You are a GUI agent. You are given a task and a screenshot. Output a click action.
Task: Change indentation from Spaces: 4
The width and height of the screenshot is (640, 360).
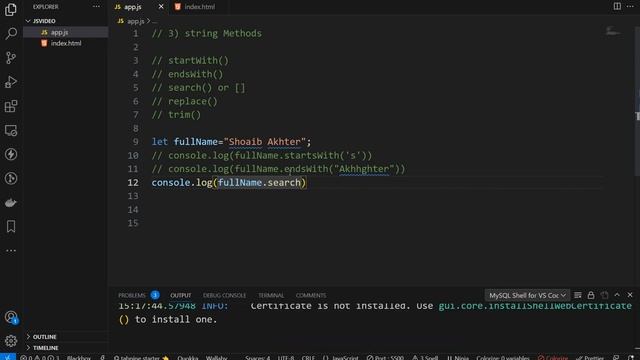coord(258,358)
